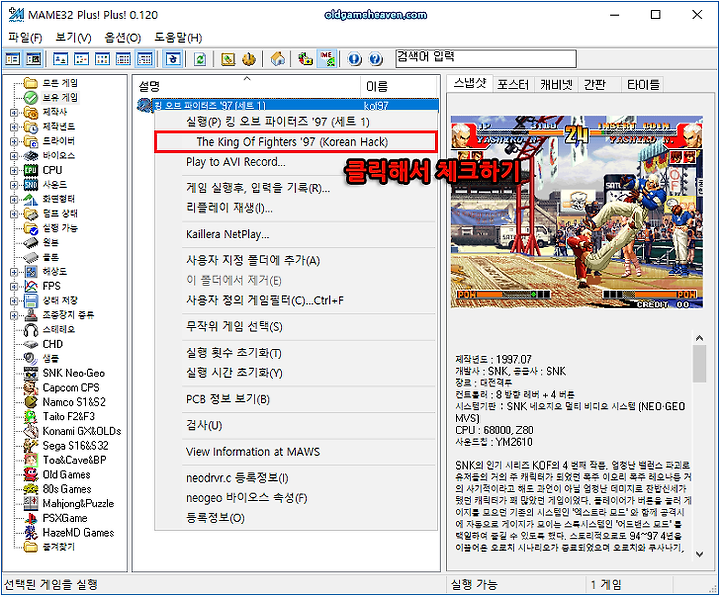Open Konami GX&OLDs folder

click(x=82, y=431)
